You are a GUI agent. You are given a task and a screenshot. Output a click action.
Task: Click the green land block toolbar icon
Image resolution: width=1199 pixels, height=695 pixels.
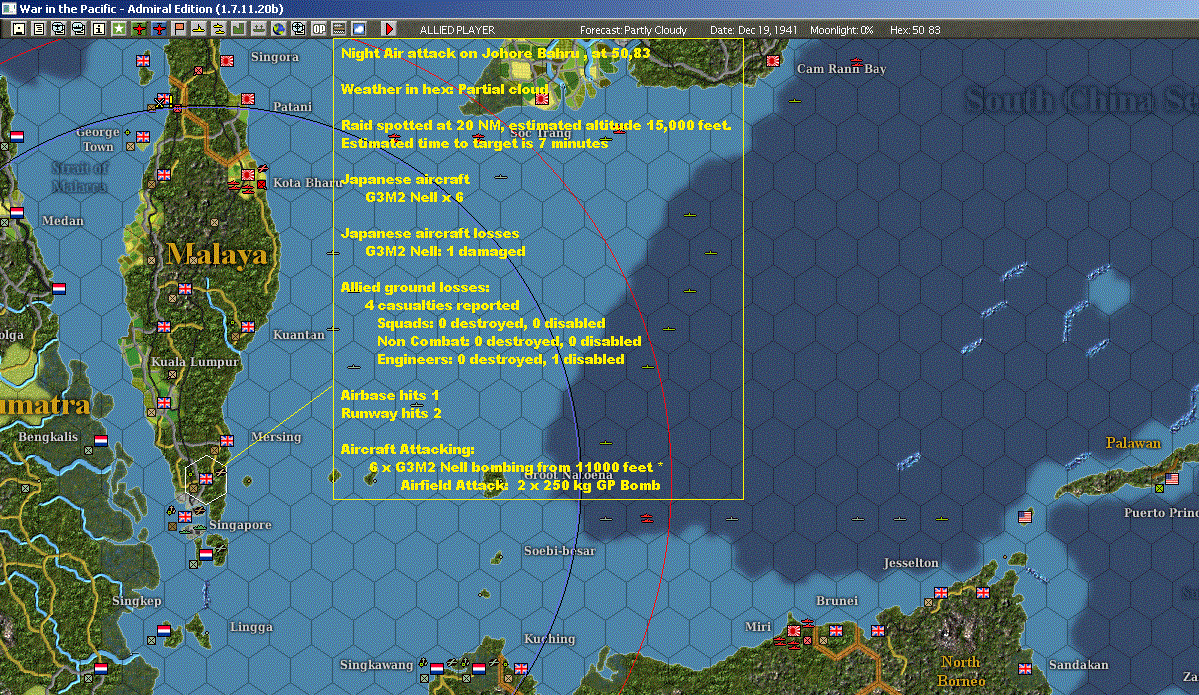tap(239, 29)
